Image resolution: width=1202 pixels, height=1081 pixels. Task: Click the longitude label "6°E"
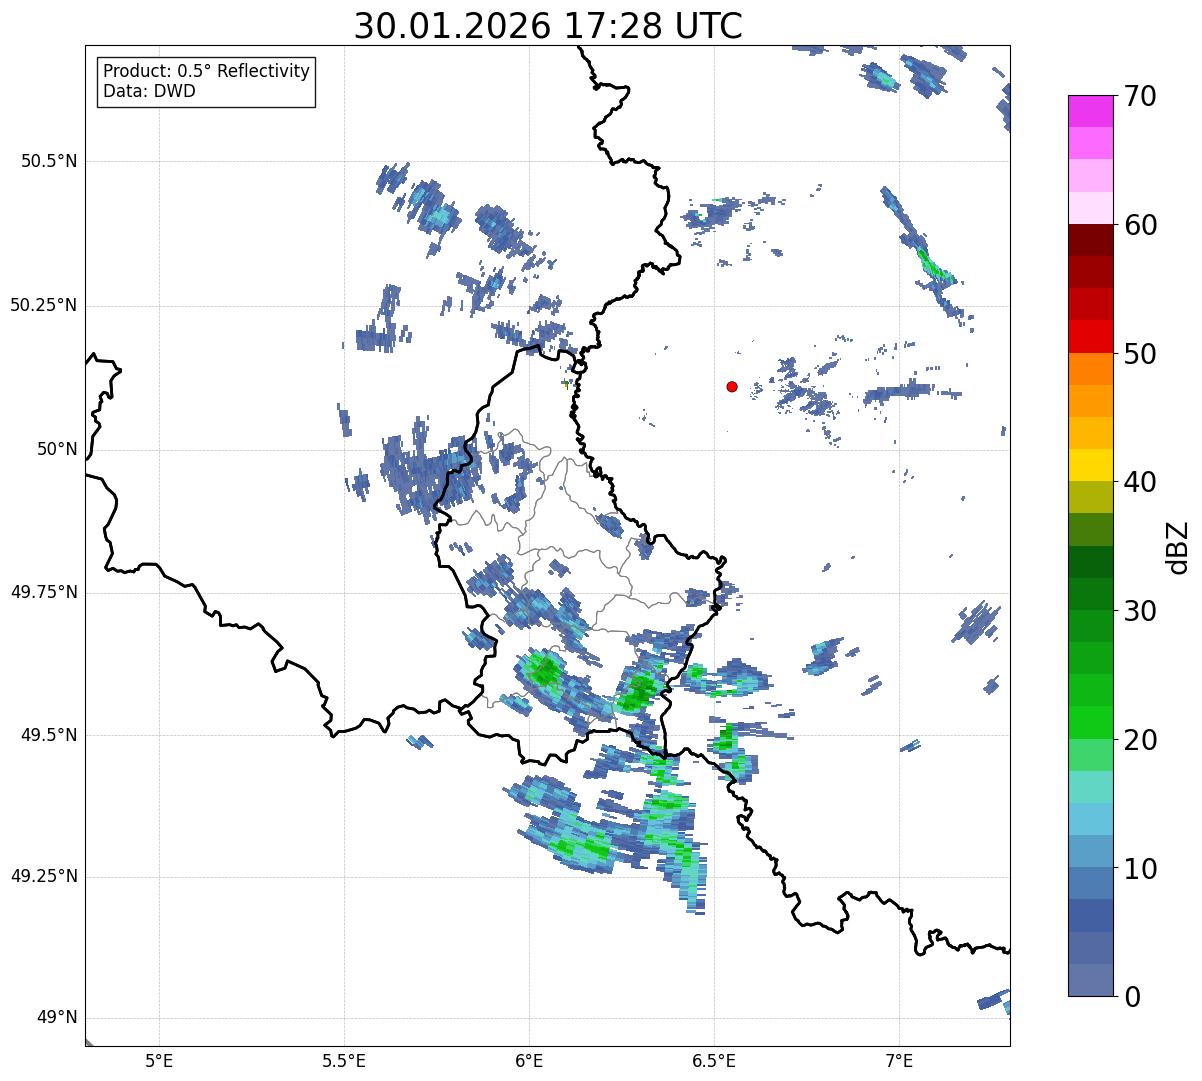pos(529,1061)
